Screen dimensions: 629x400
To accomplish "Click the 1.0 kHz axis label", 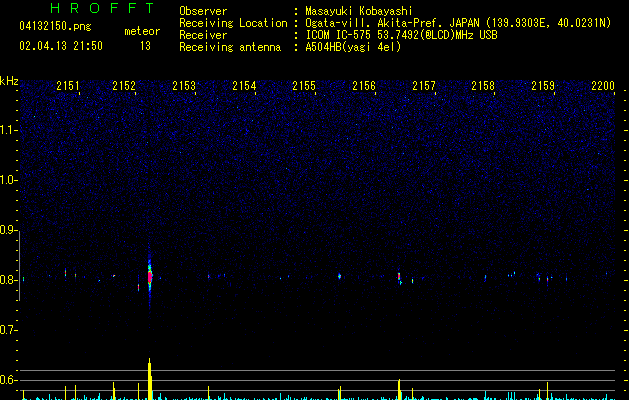I will 8,180.
